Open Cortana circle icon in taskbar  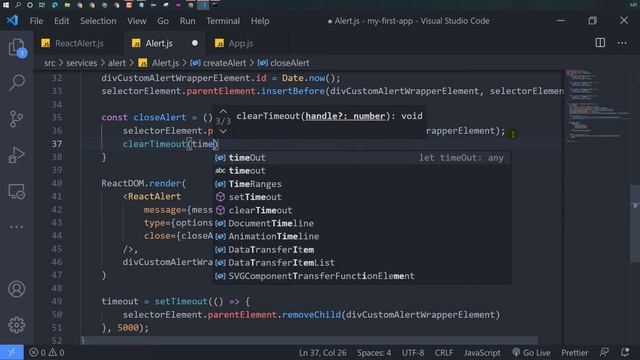(x=30, y=5)
